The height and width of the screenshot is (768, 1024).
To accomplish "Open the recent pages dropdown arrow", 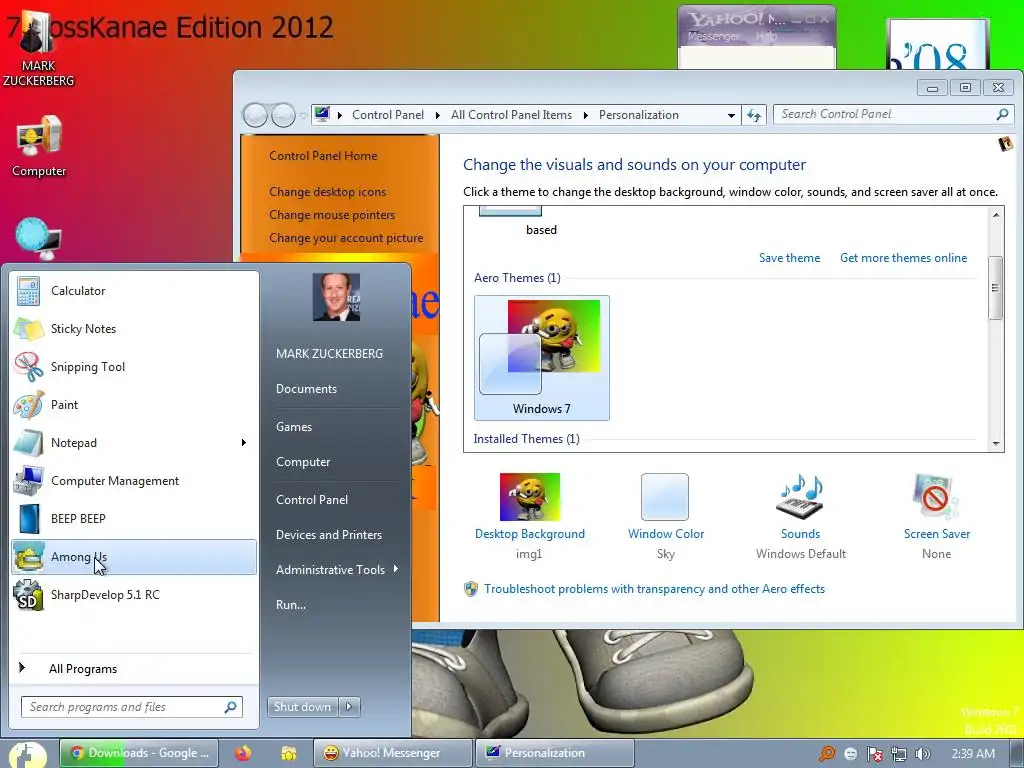I will [x=303, y=116].
